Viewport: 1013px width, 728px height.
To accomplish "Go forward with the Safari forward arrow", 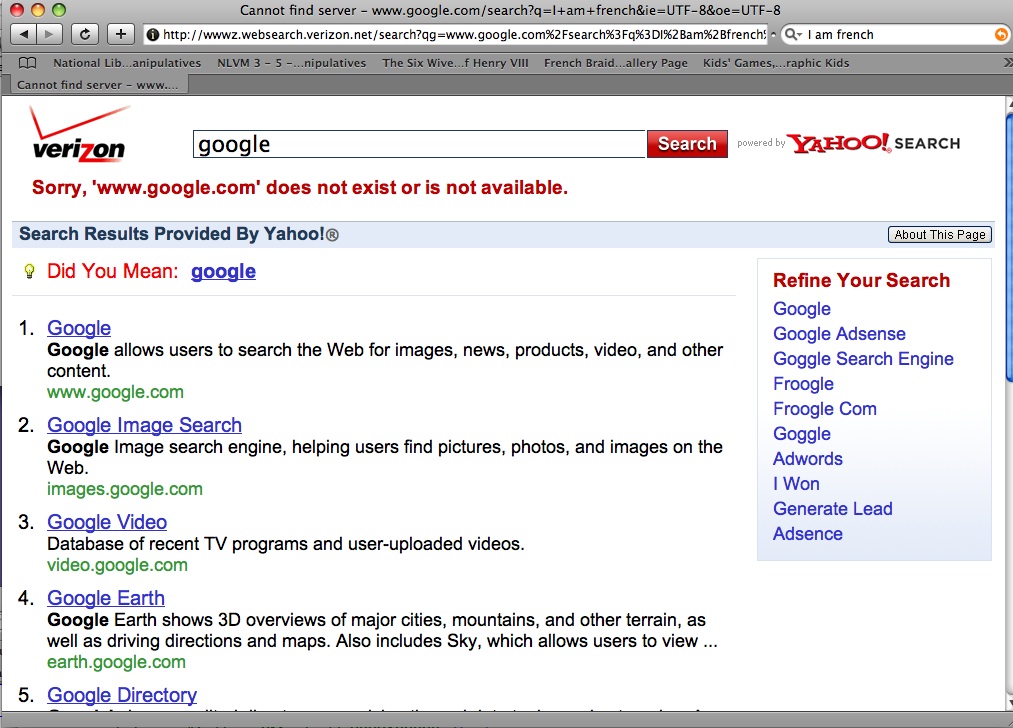I will [x=49, y=34].
